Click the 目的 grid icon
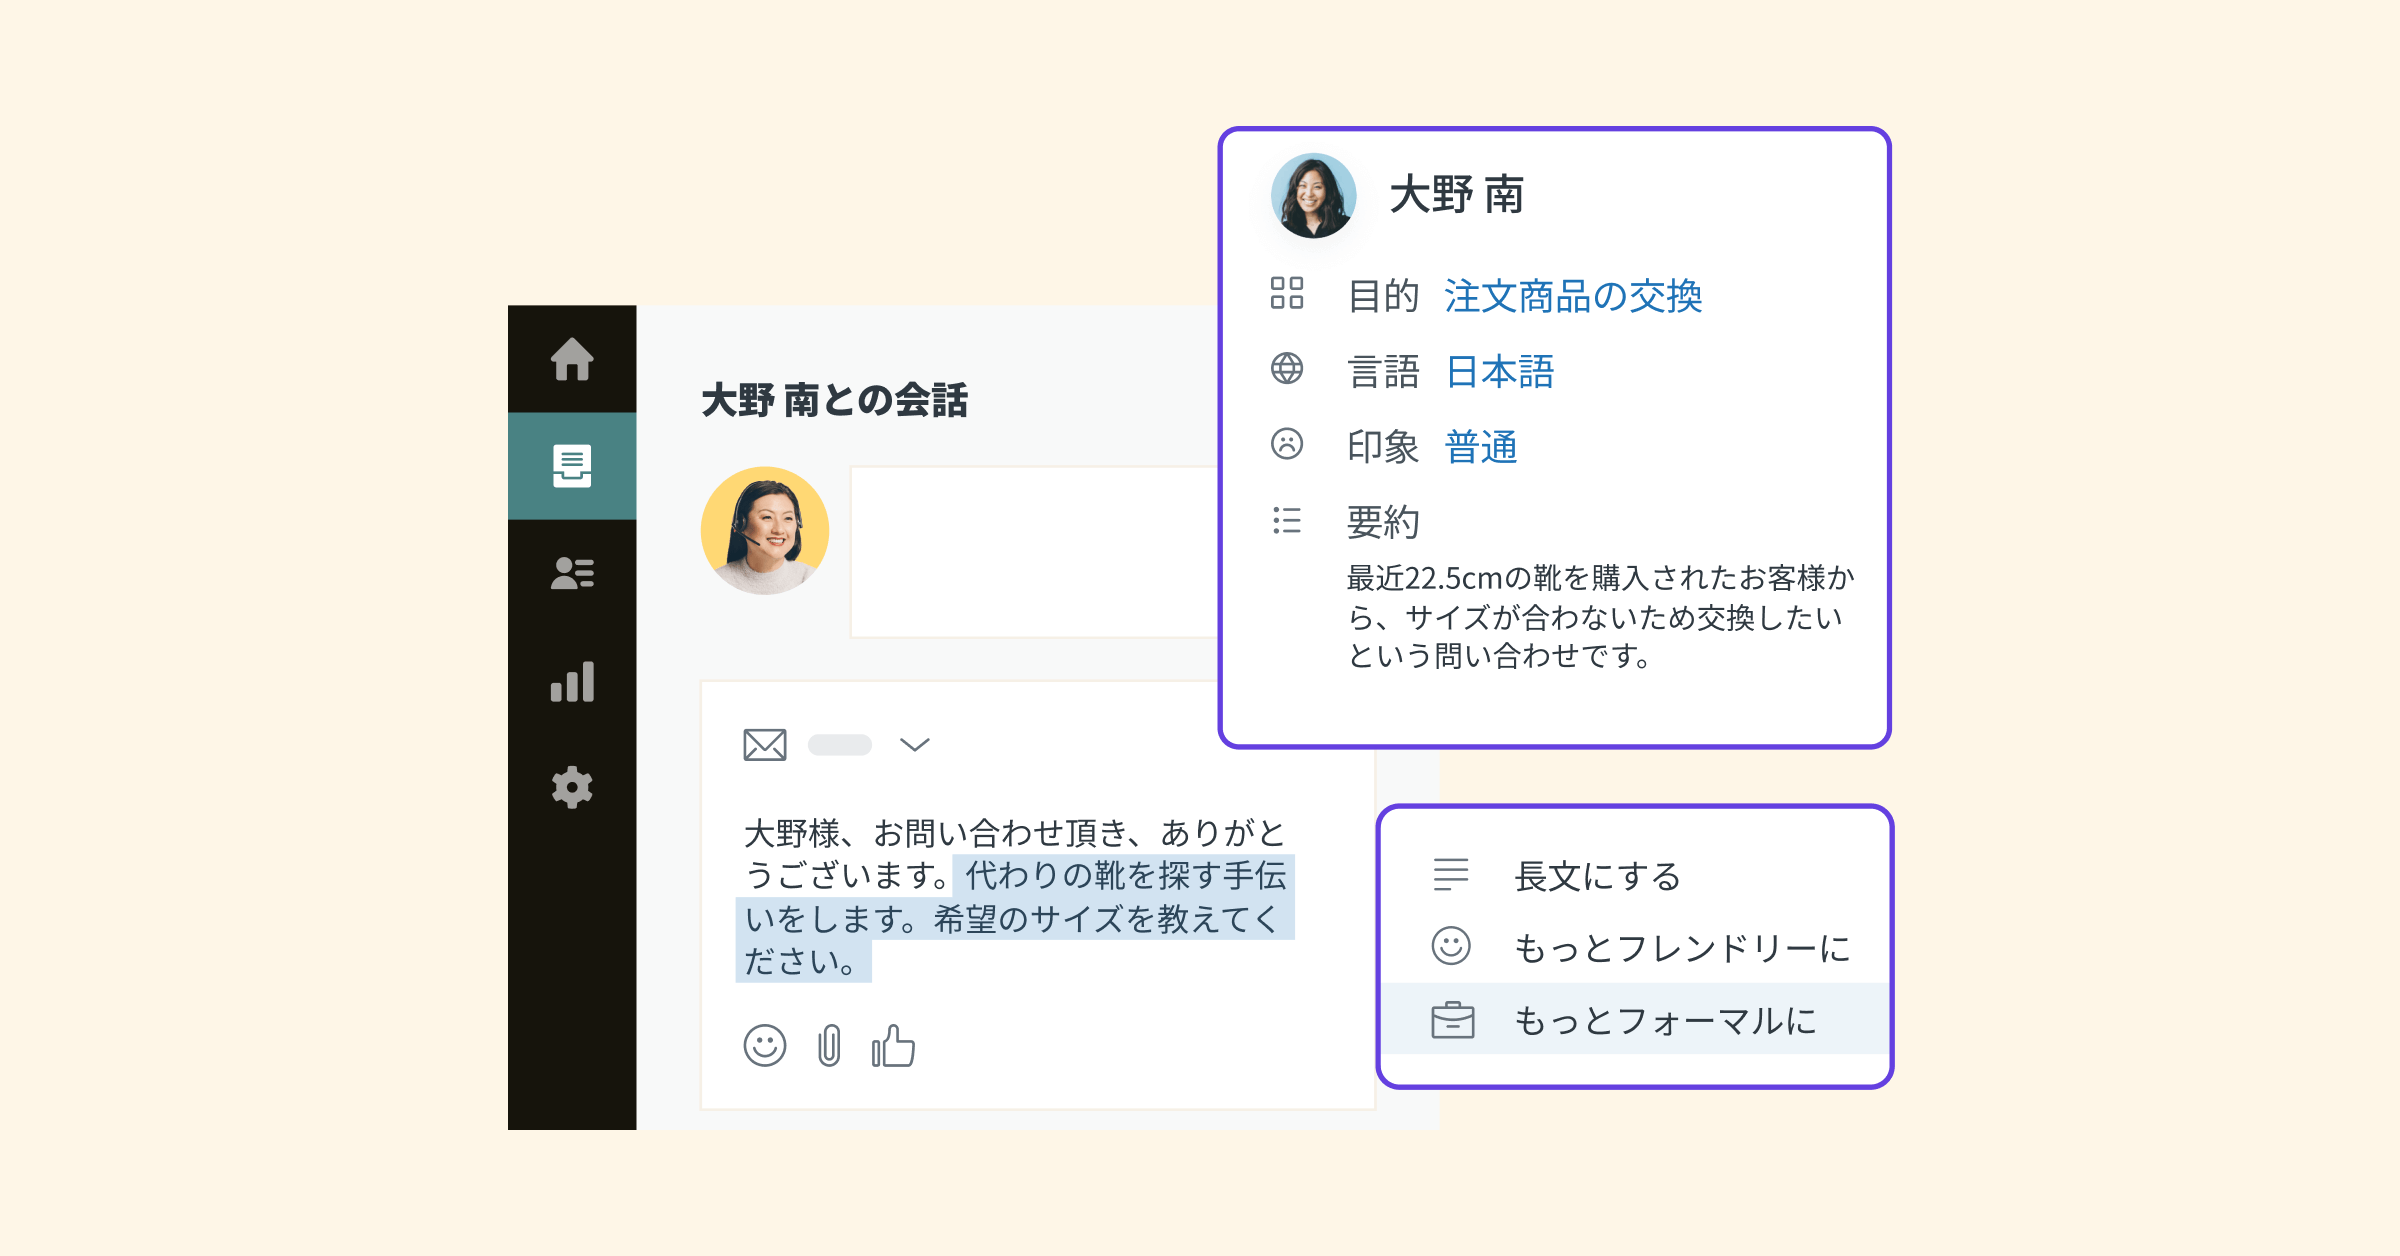2400x1256 pixels. pyautogui.click(x=1287, y=294)
